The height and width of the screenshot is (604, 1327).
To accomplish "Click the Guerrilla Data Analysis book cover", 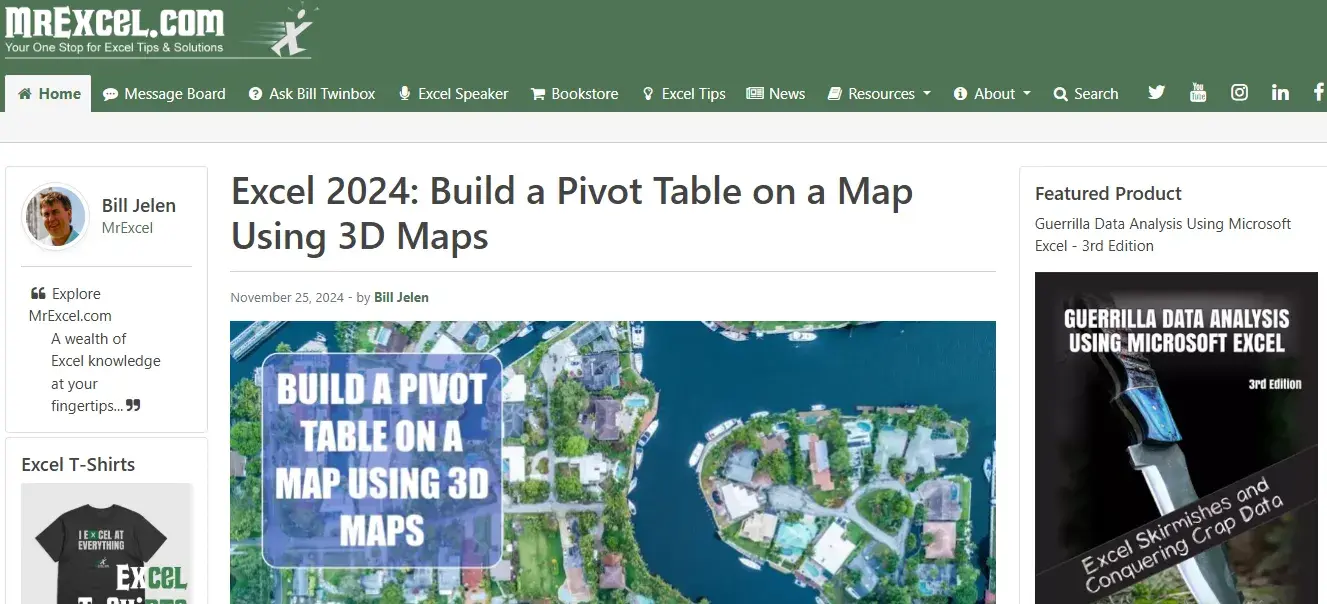I will point(1176,438).
